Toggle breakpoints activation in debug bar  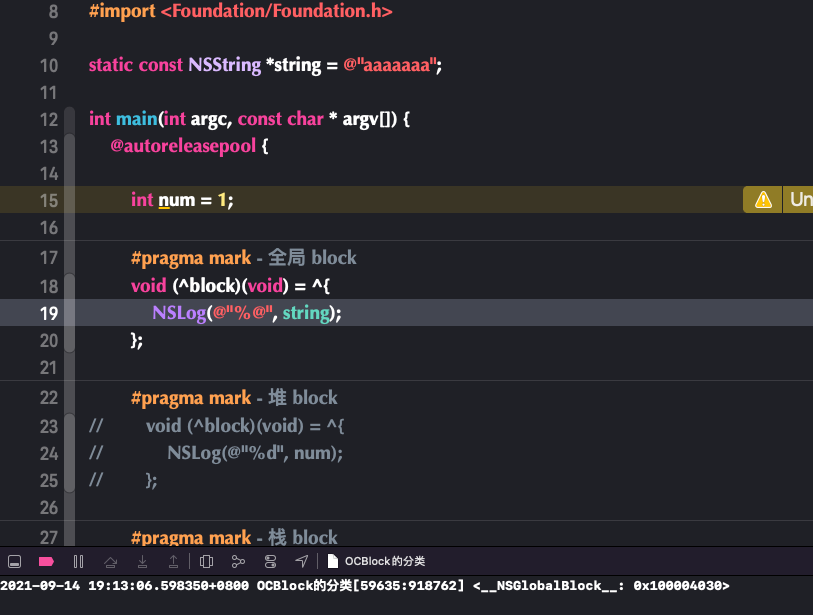46,561
